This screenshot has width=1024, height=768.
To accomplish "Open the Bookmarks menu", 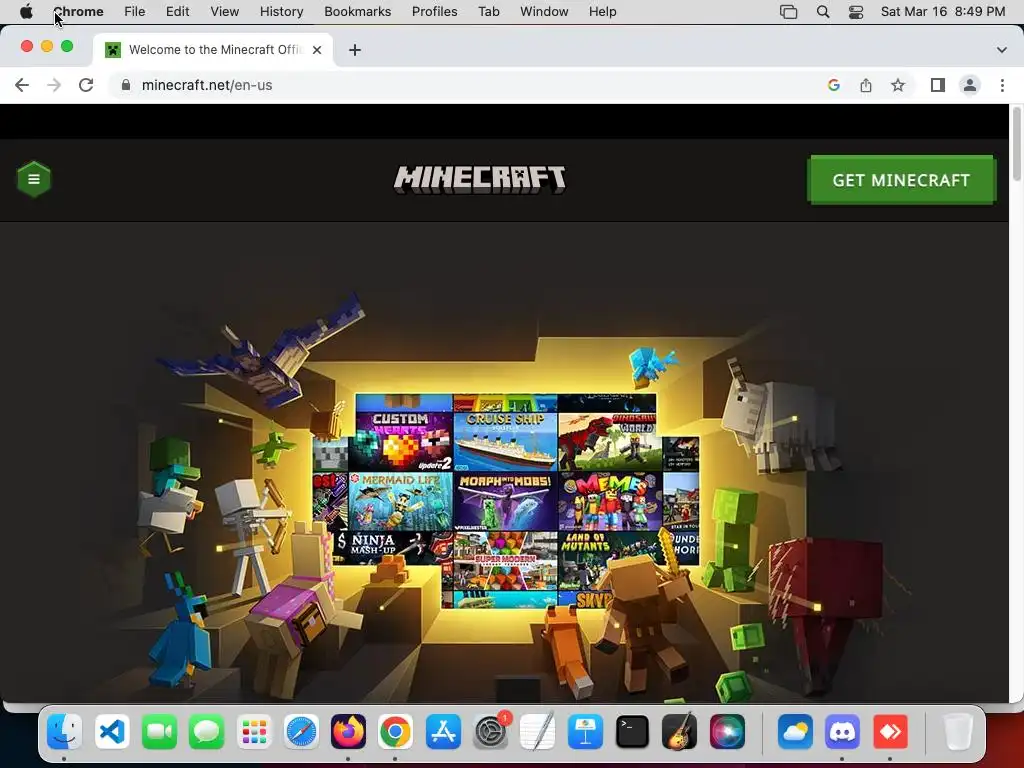I will click(x=358, y=12).
